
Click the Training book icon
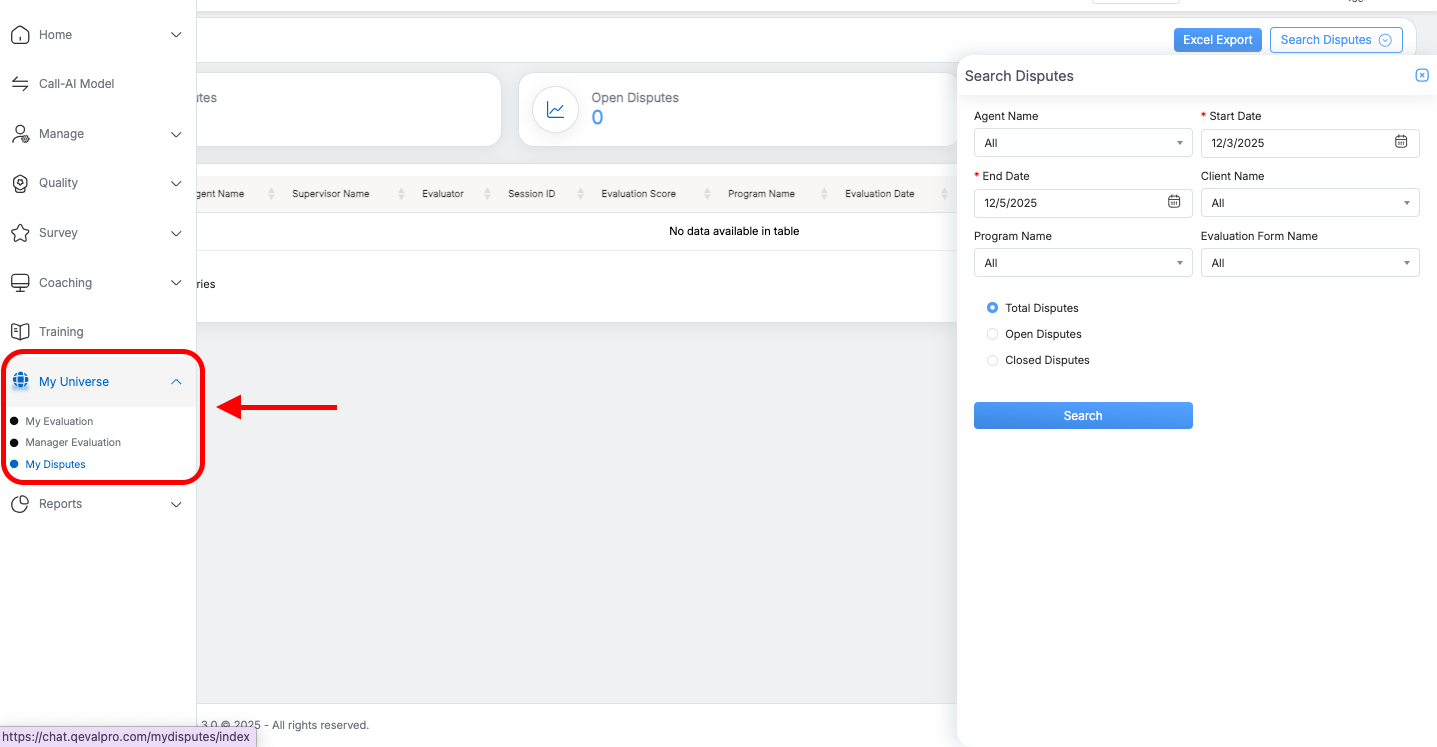[x=20, y=332]
